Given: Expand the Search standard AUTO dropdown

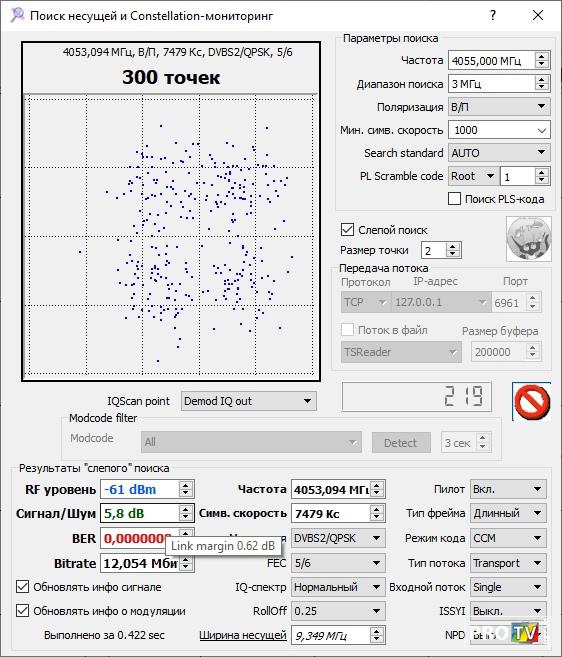Looking at the screenshot, I should [499, 153].
